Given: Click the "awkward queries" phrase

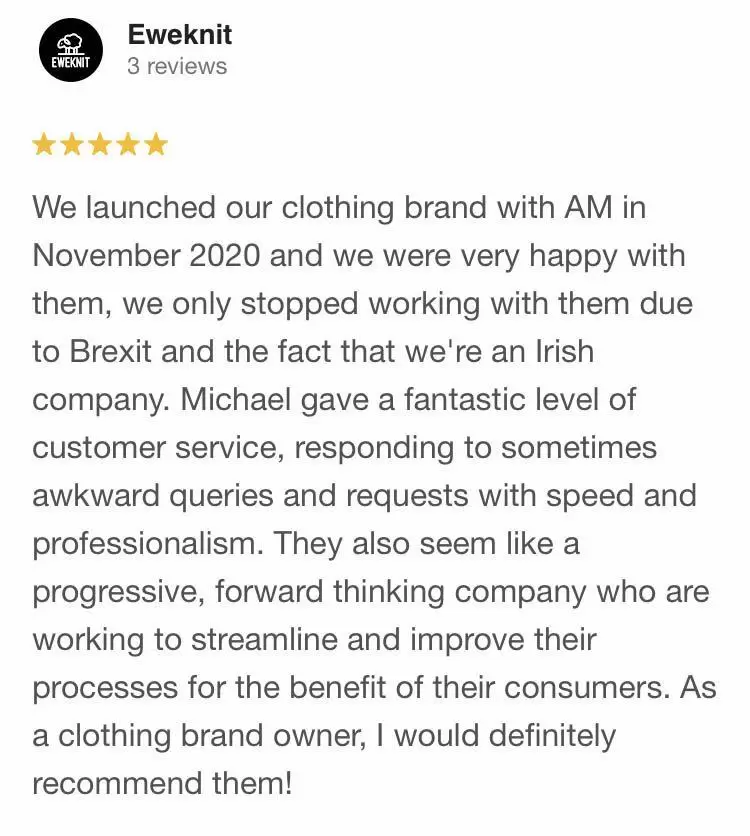Looking at the screenshot, I should click(x=153, y=496).
